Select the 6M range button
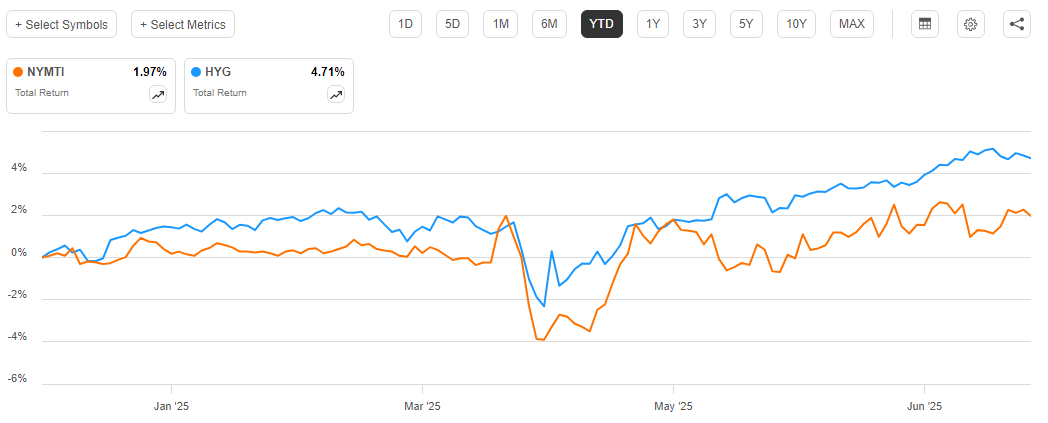This screenshot has height=423, width=1048. coord(549,24)
